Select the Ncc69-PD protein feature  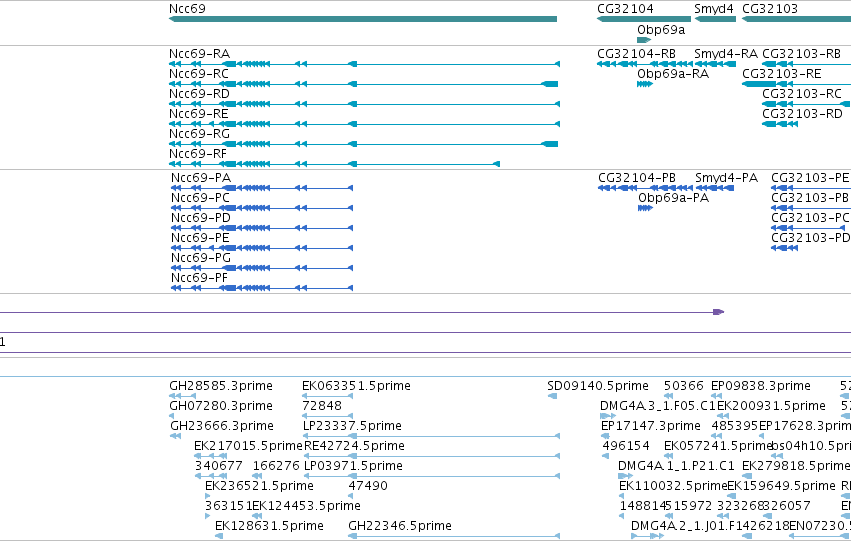pos(262,228)
